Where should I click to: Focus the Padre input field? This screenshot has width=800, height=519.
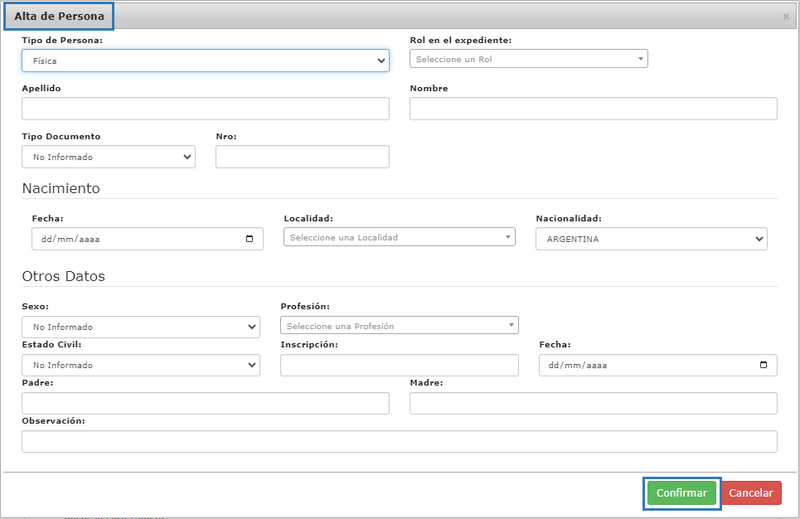click(x=205, y=403)
